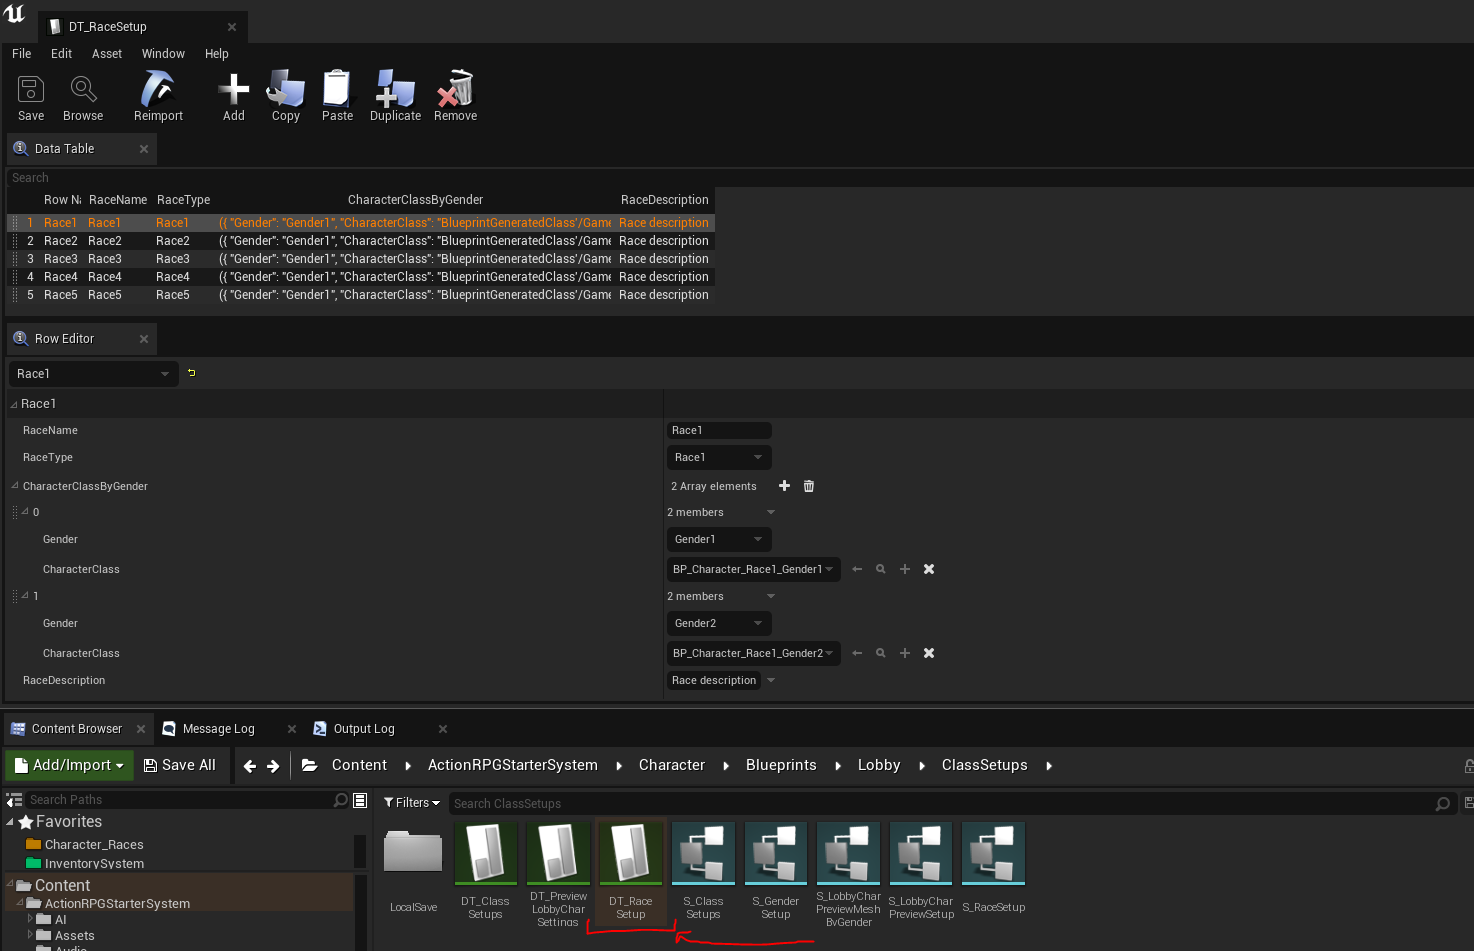Empty the CharacterClassByGender array with trash icon
The height and width of the screenshot is (951, 1474).
pos(809,486)
